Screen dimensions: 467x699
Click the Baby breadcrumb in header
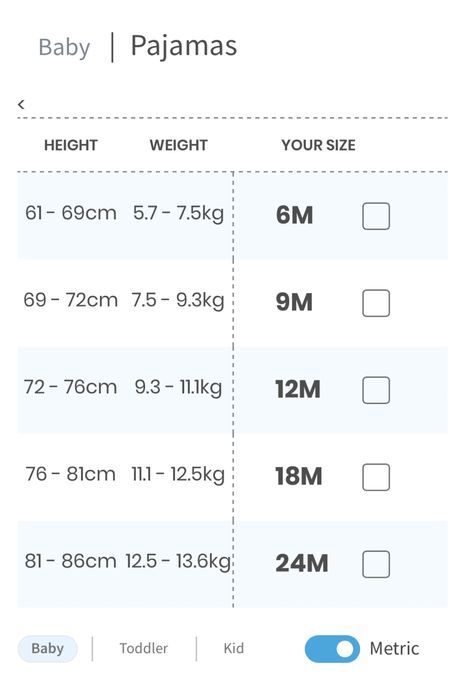pos(64,47)
